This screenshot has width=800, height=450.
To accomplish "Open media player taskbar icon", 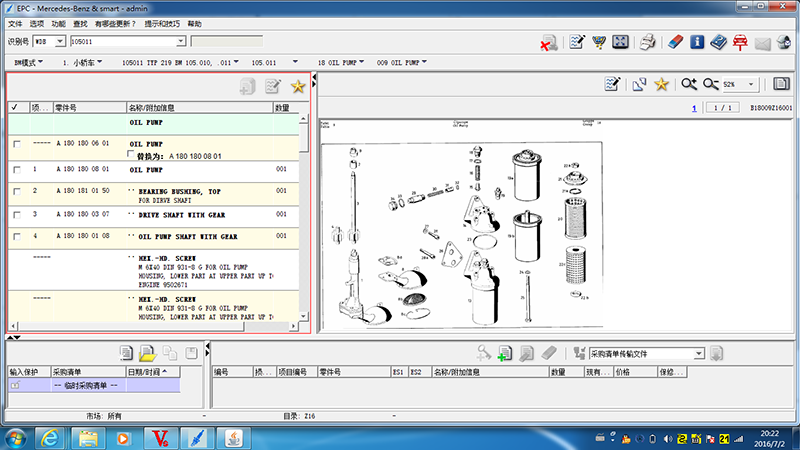I will pyautogui.click(x=123, y=438).
